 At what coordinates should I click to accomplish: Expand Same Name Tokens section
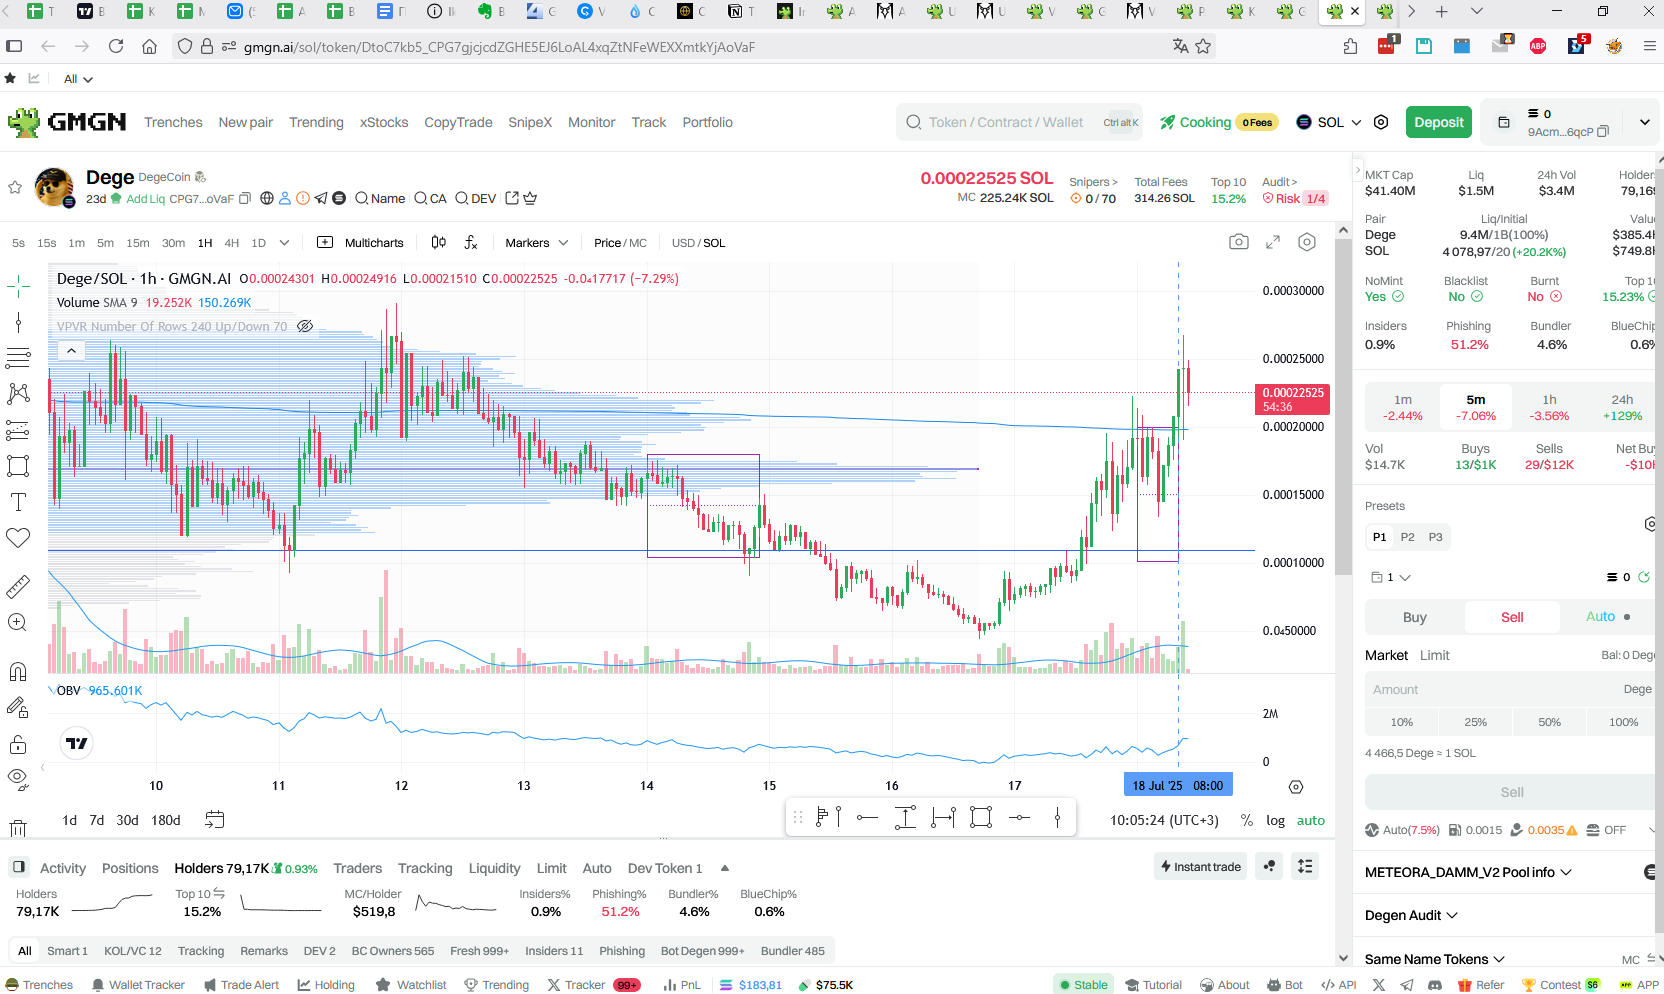pyautogui.click(x=1435, y=959)
